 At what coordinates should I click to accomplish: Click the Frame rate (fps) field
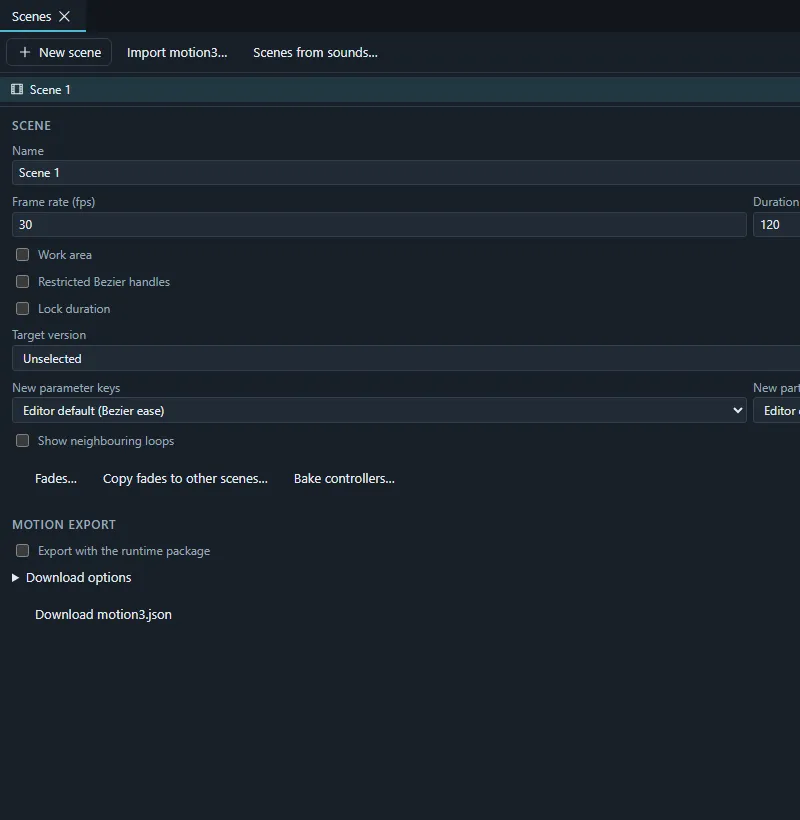pyautogui.click(x=379, y=224)
